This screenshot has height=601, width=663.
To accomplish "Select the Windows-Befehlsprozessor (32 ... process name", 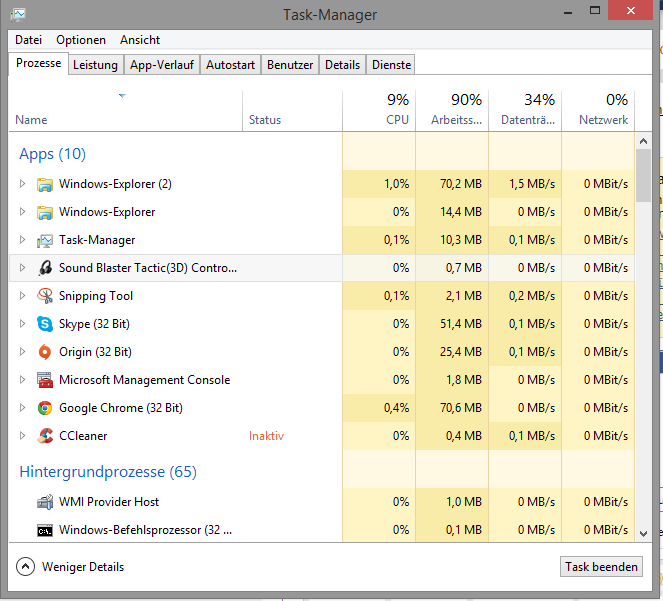I will pyautogui.click(x=145, y=530).
